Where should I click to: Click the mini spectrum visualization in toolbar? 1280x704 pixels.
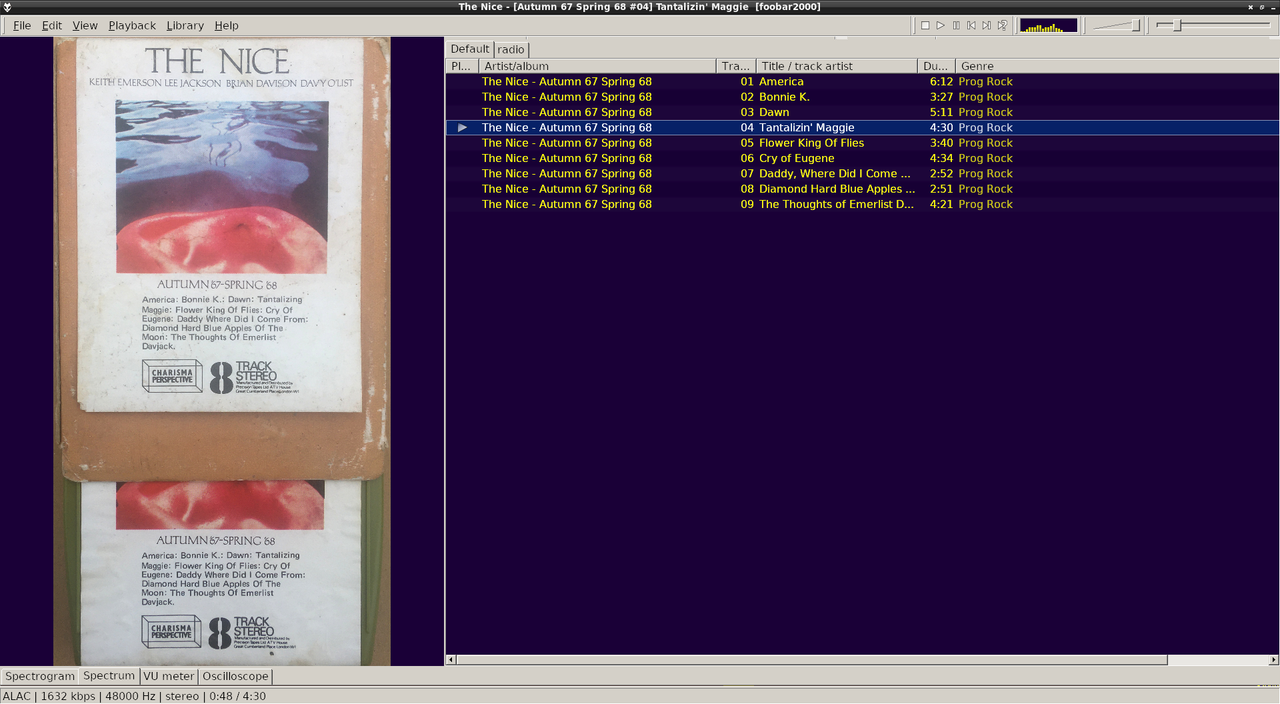pos(1048,25)
